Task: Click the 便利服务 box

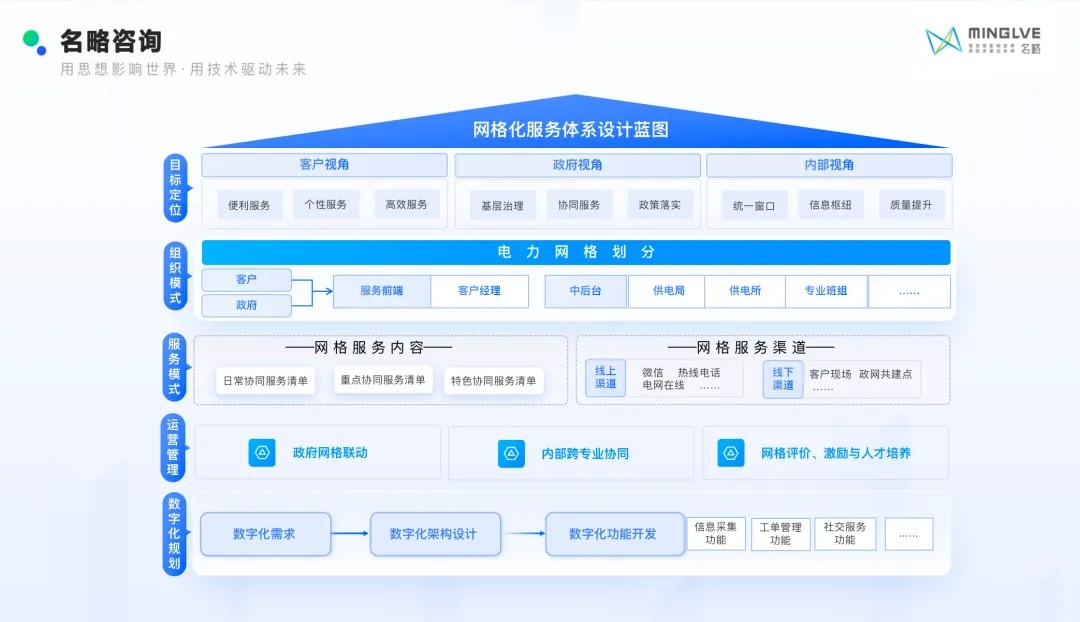Action: coord(250,205)
